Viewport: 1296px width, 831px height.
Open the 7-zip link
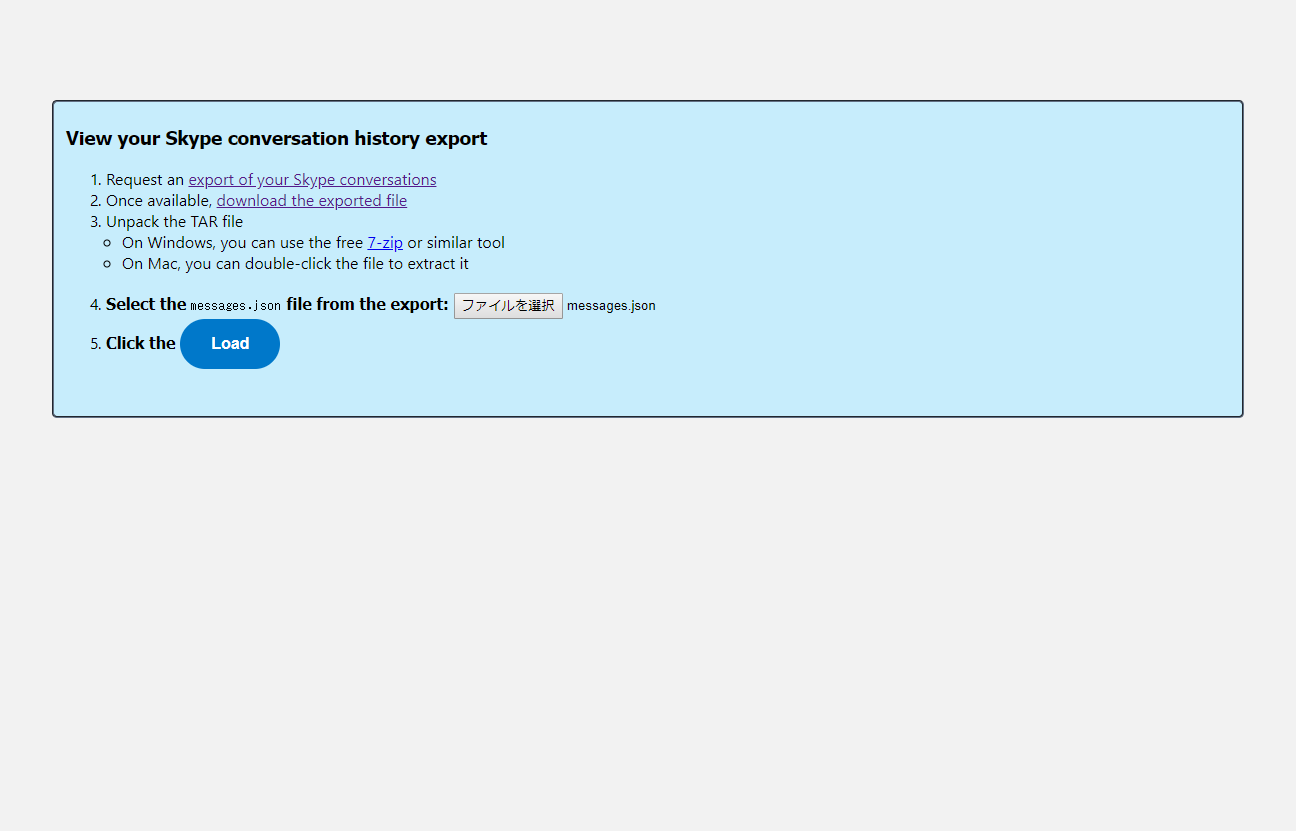click(x=385, y=243)
